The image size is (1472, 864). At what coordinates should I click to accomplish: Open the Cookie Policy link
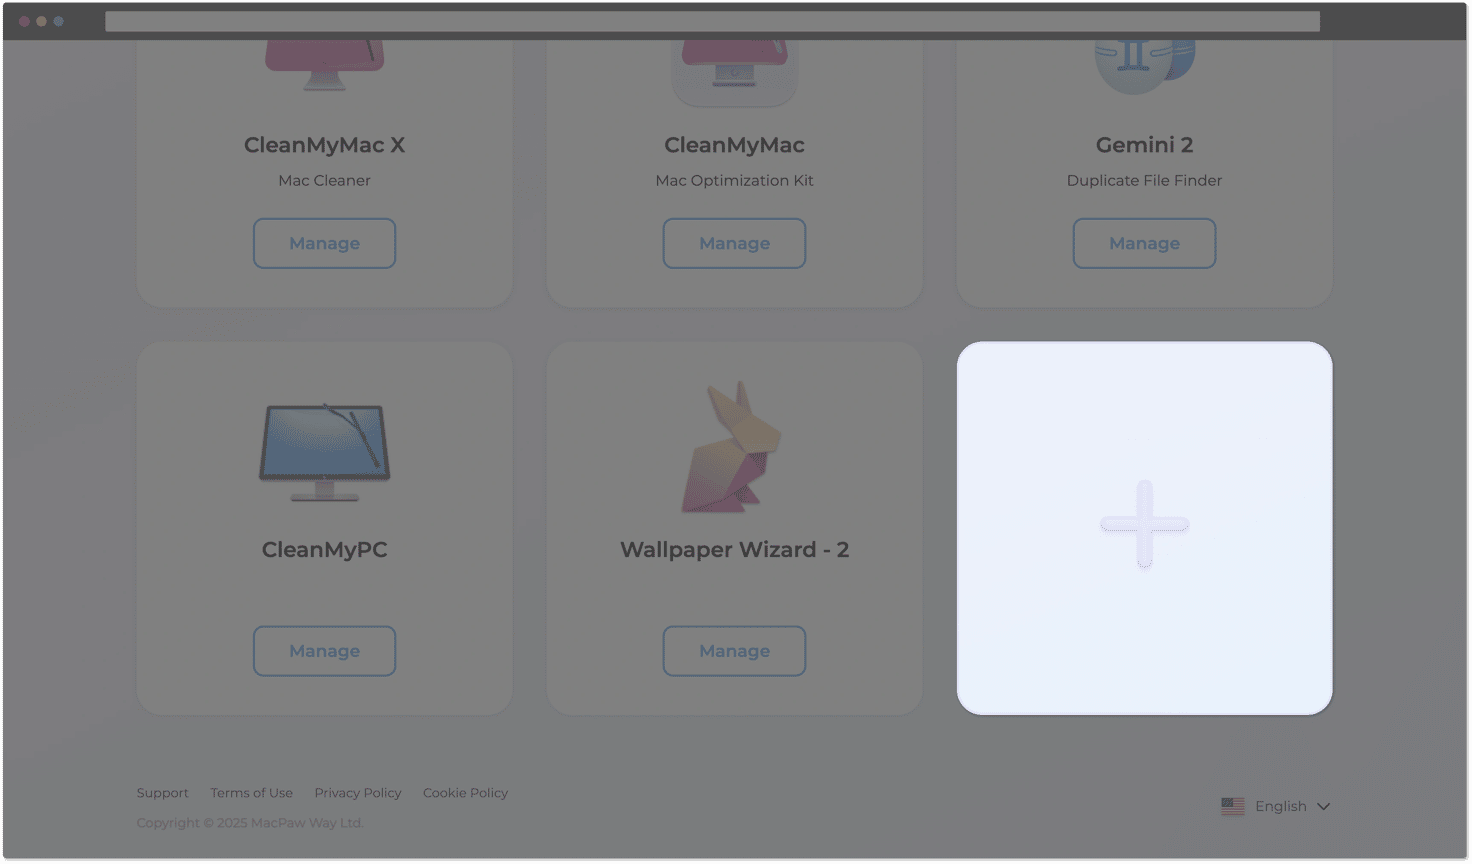coord(465,793)
